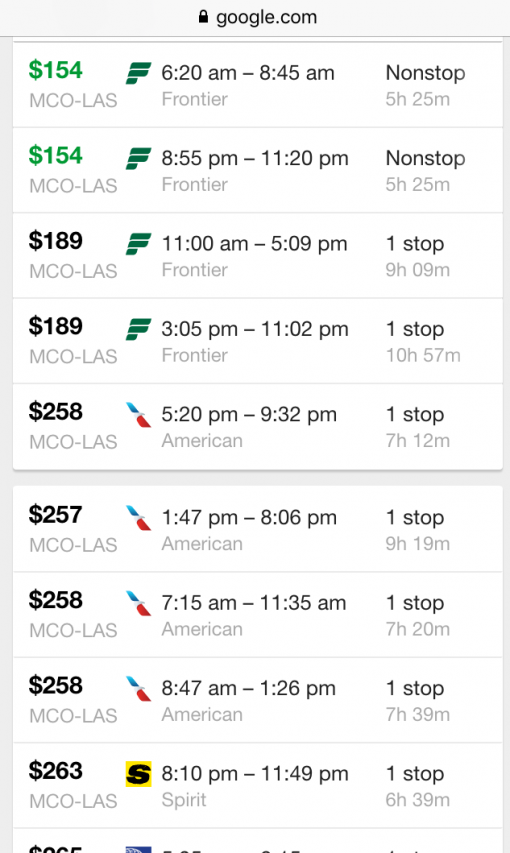Viewport: 510px width, 853px height.
Task: Tap American logo on 7:15 am flight
Action: pos(138,603)
